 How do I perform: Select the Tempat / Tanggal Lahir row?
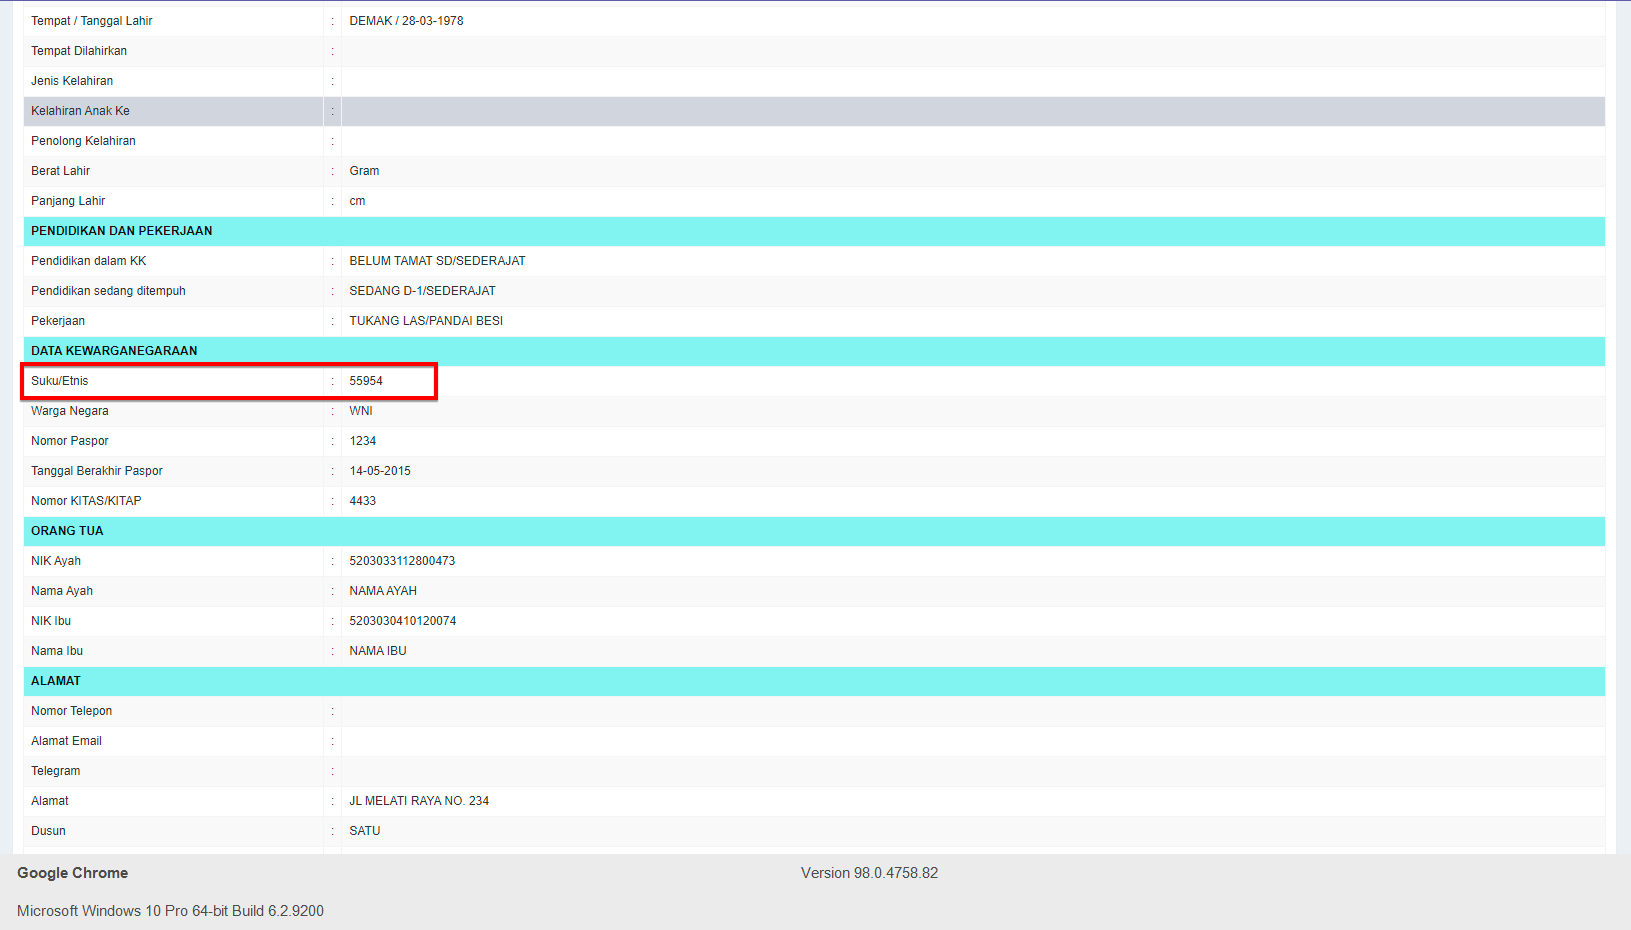[92, 20]
